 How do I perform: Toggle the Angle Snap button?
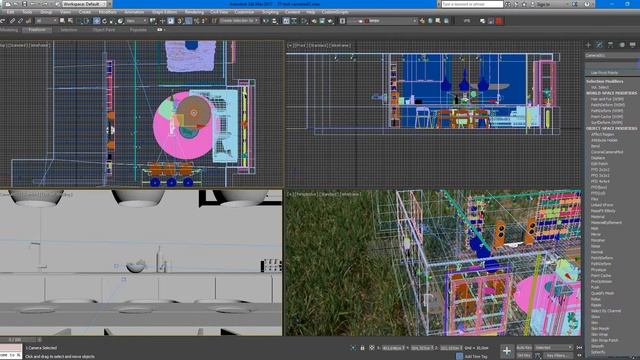(188, 21)
